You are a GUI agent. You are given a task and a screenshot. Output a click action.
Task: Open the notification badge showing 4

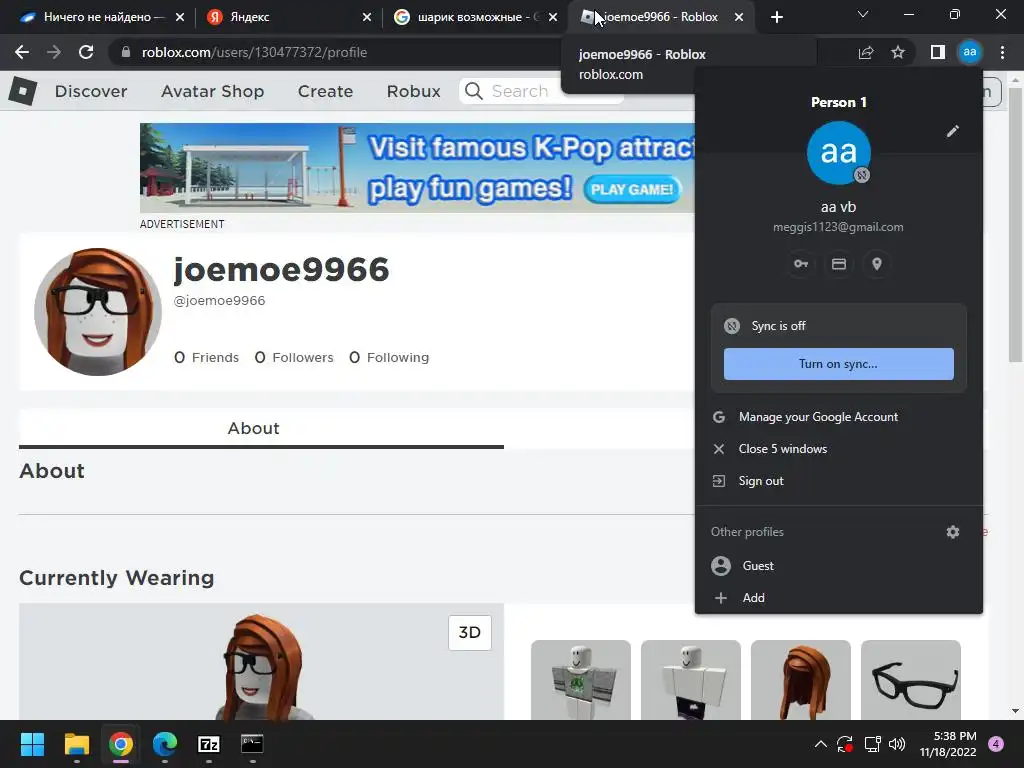pyautogui.click(x=996, y=744)
